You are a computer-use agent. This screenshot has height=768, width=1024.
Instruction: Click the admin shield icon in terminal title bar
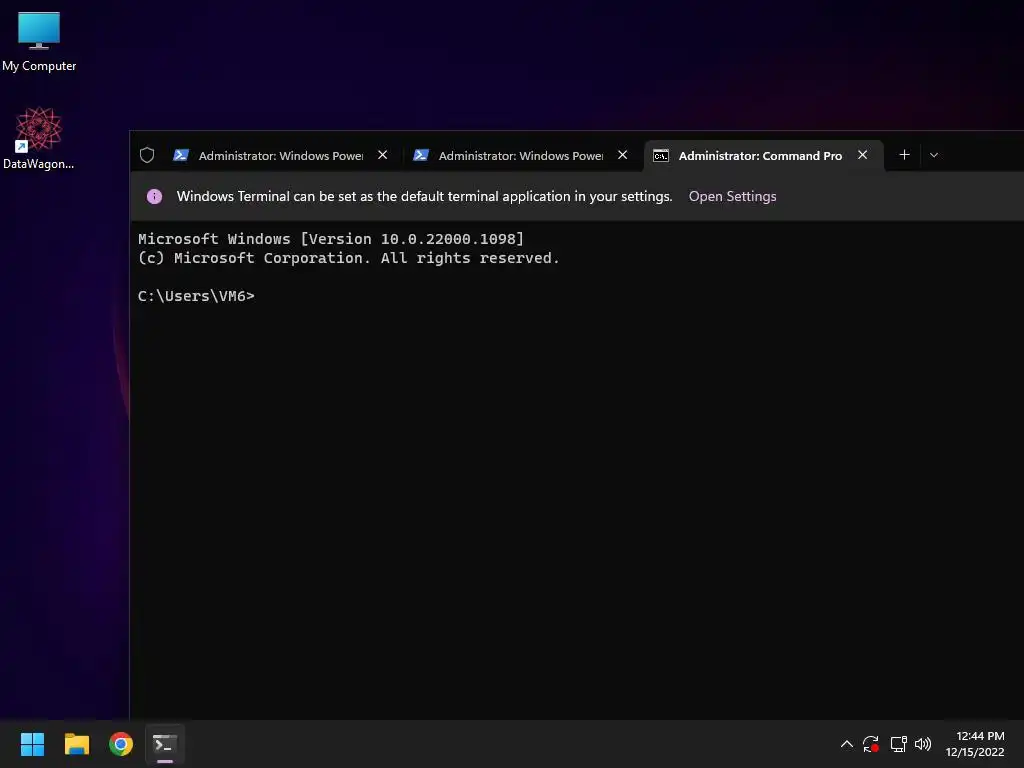coord(147,155)
